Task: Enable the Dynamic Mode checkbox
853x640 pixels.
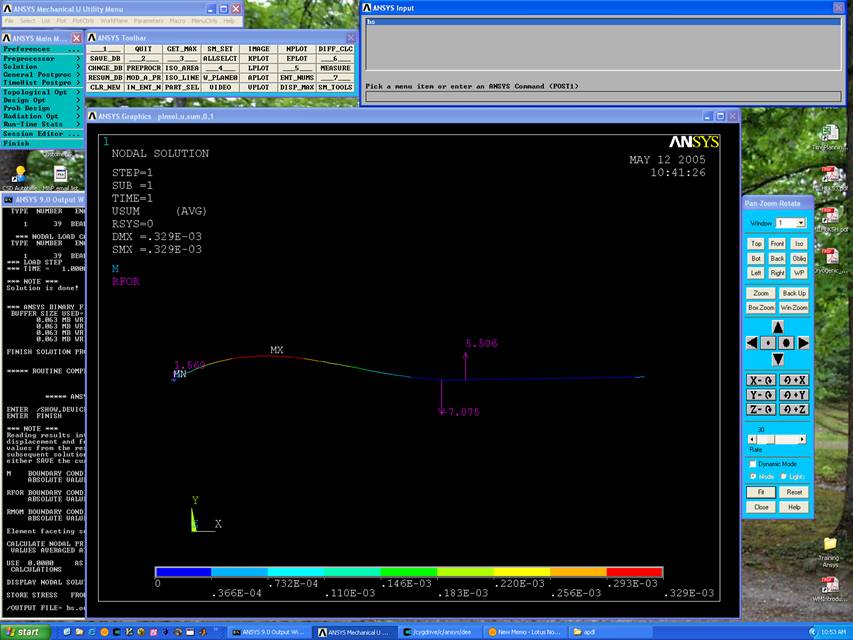Action: tap(753, 464)
